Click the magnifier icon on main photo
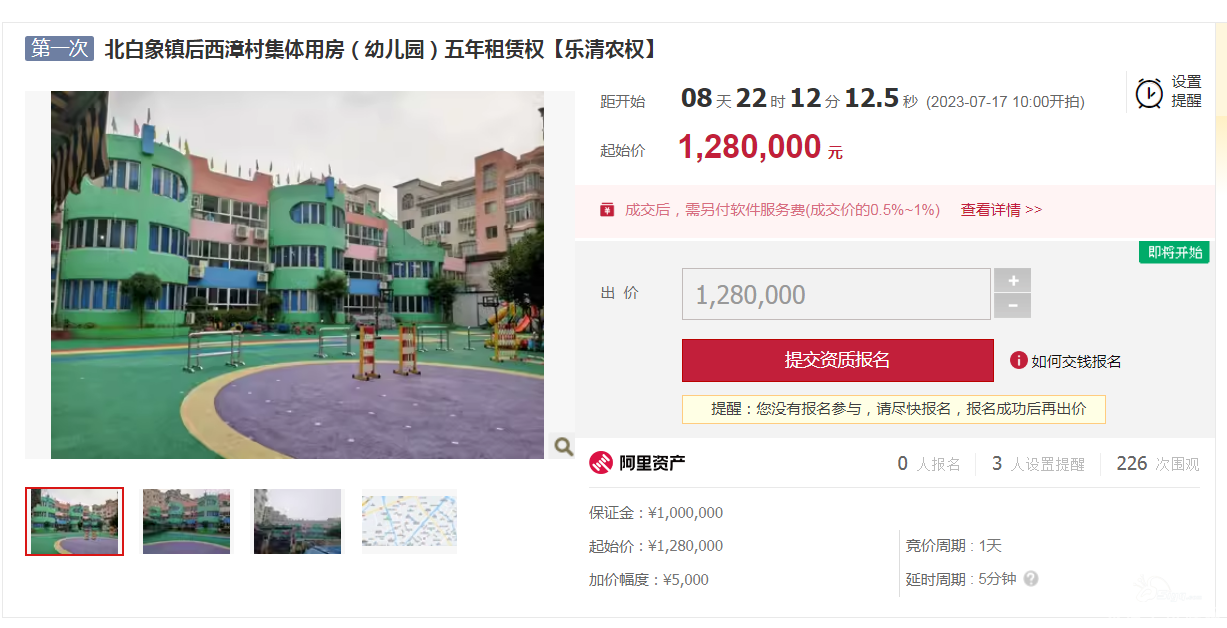The height and width of the screenshot is (628, 1227). point(563,446)
